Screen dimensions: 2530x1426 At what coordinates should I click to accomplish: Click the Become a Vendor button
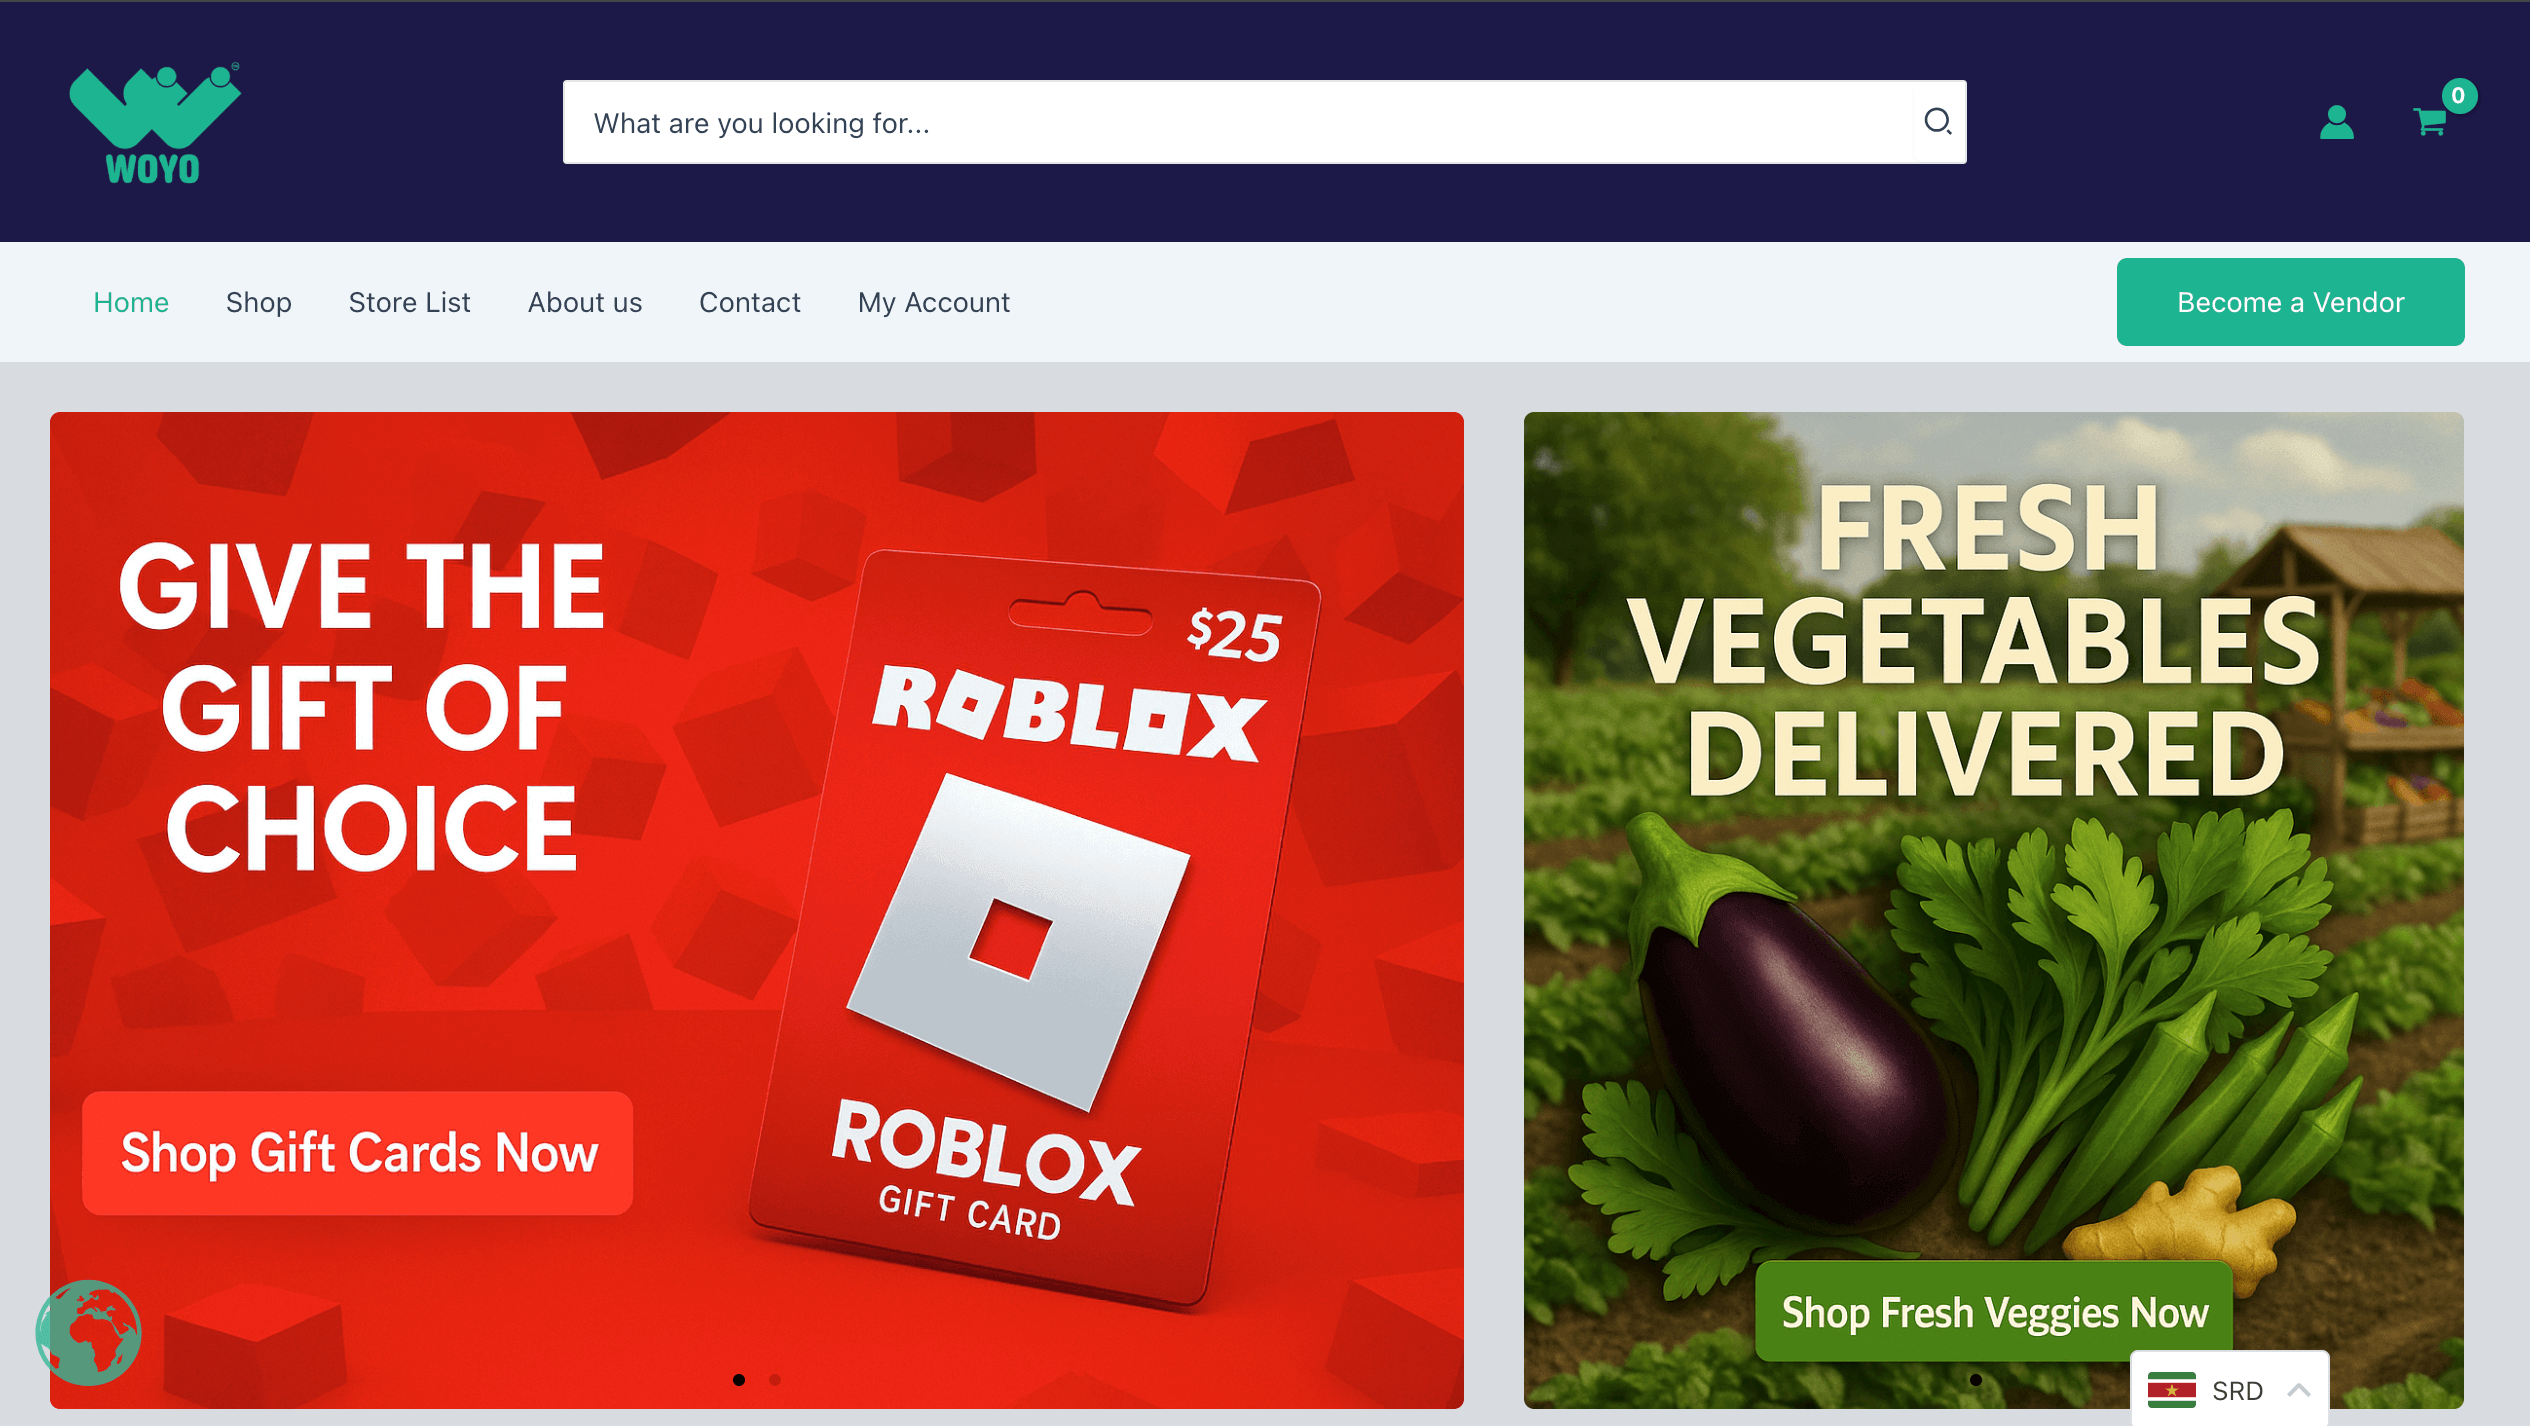coord(2290,302)
